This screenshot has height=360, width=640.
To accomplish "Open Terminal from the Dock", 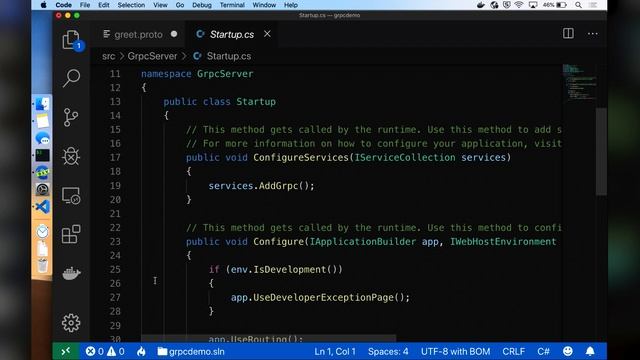I will [x=42, y=155].
